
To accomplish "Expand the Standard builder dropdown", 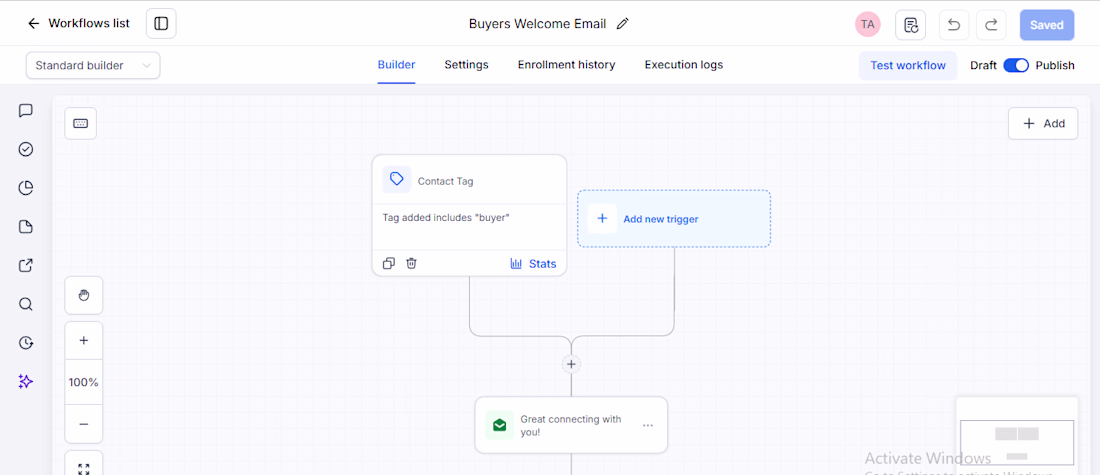I will 93,65.
